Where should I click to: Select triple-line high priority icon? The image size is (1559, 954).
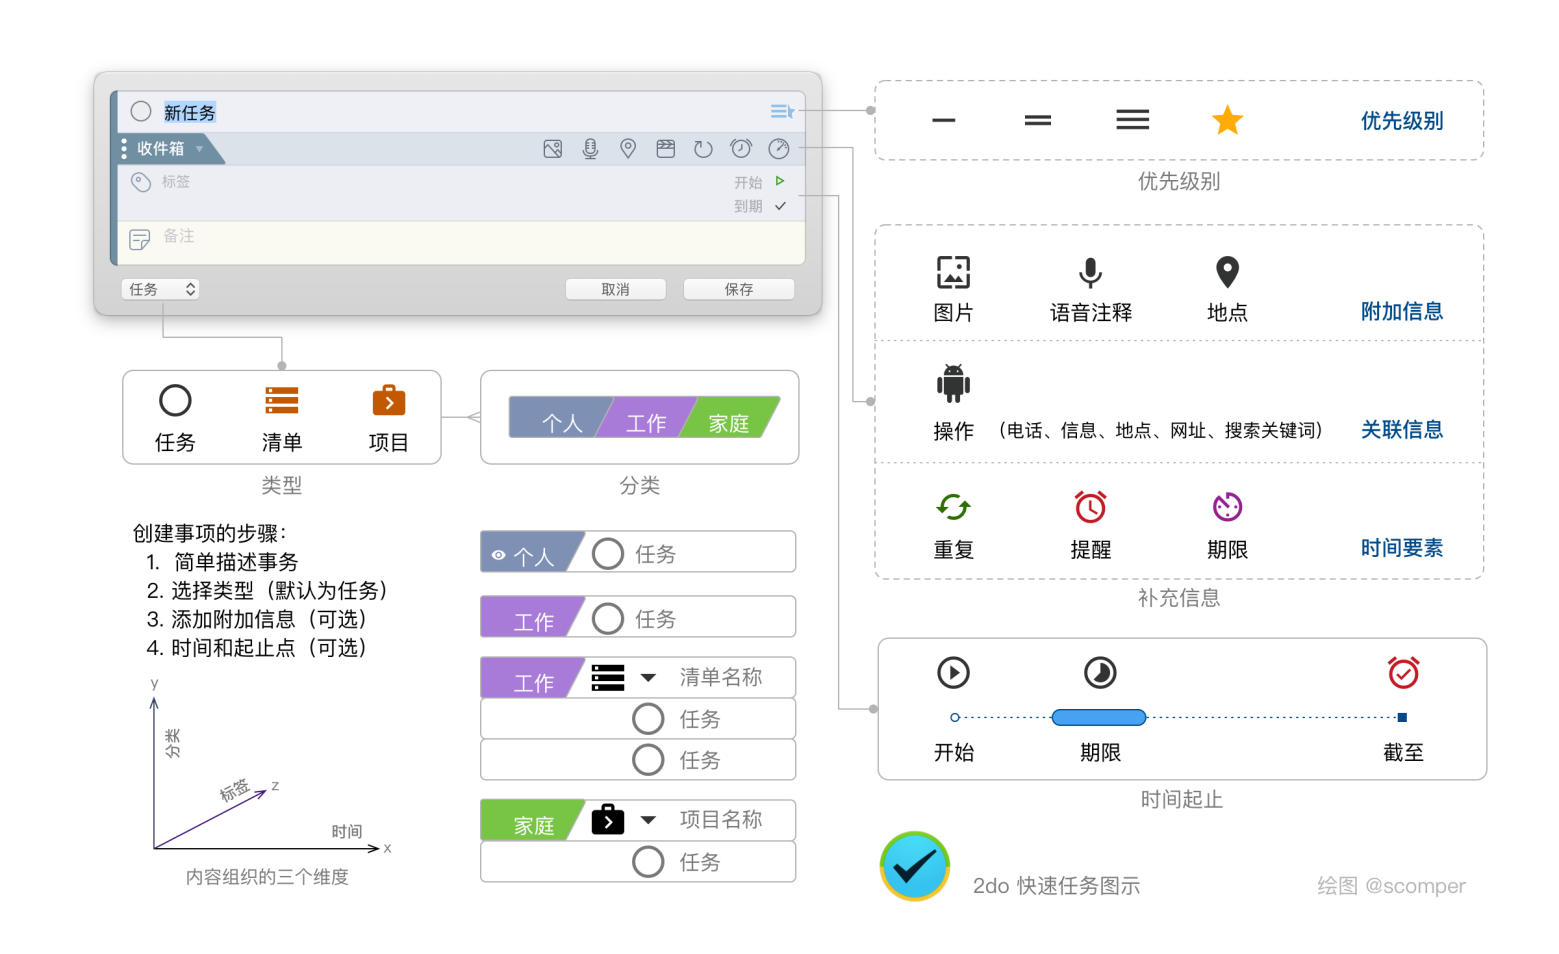pyautogui.click(x=1132, y=120)
